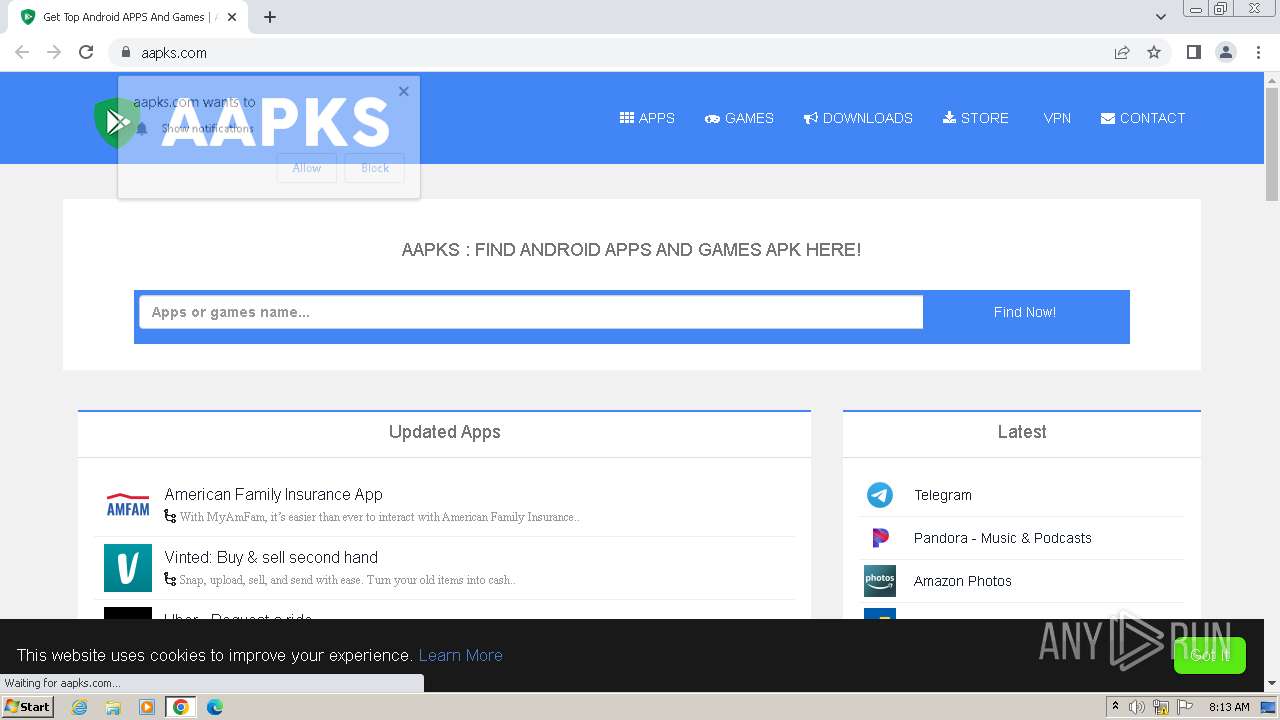Image resolution: width=1280 pixels, height=720 pixels.
Task: Click the page vertical scrollbar thumb
Action: pyautogui.click(x=1272, y=143)
